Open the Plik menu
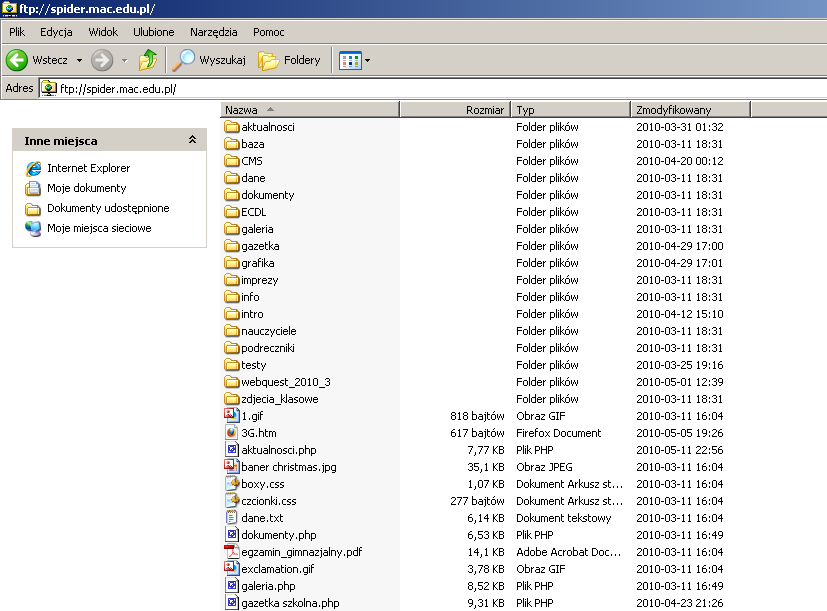 pos(17,32)
